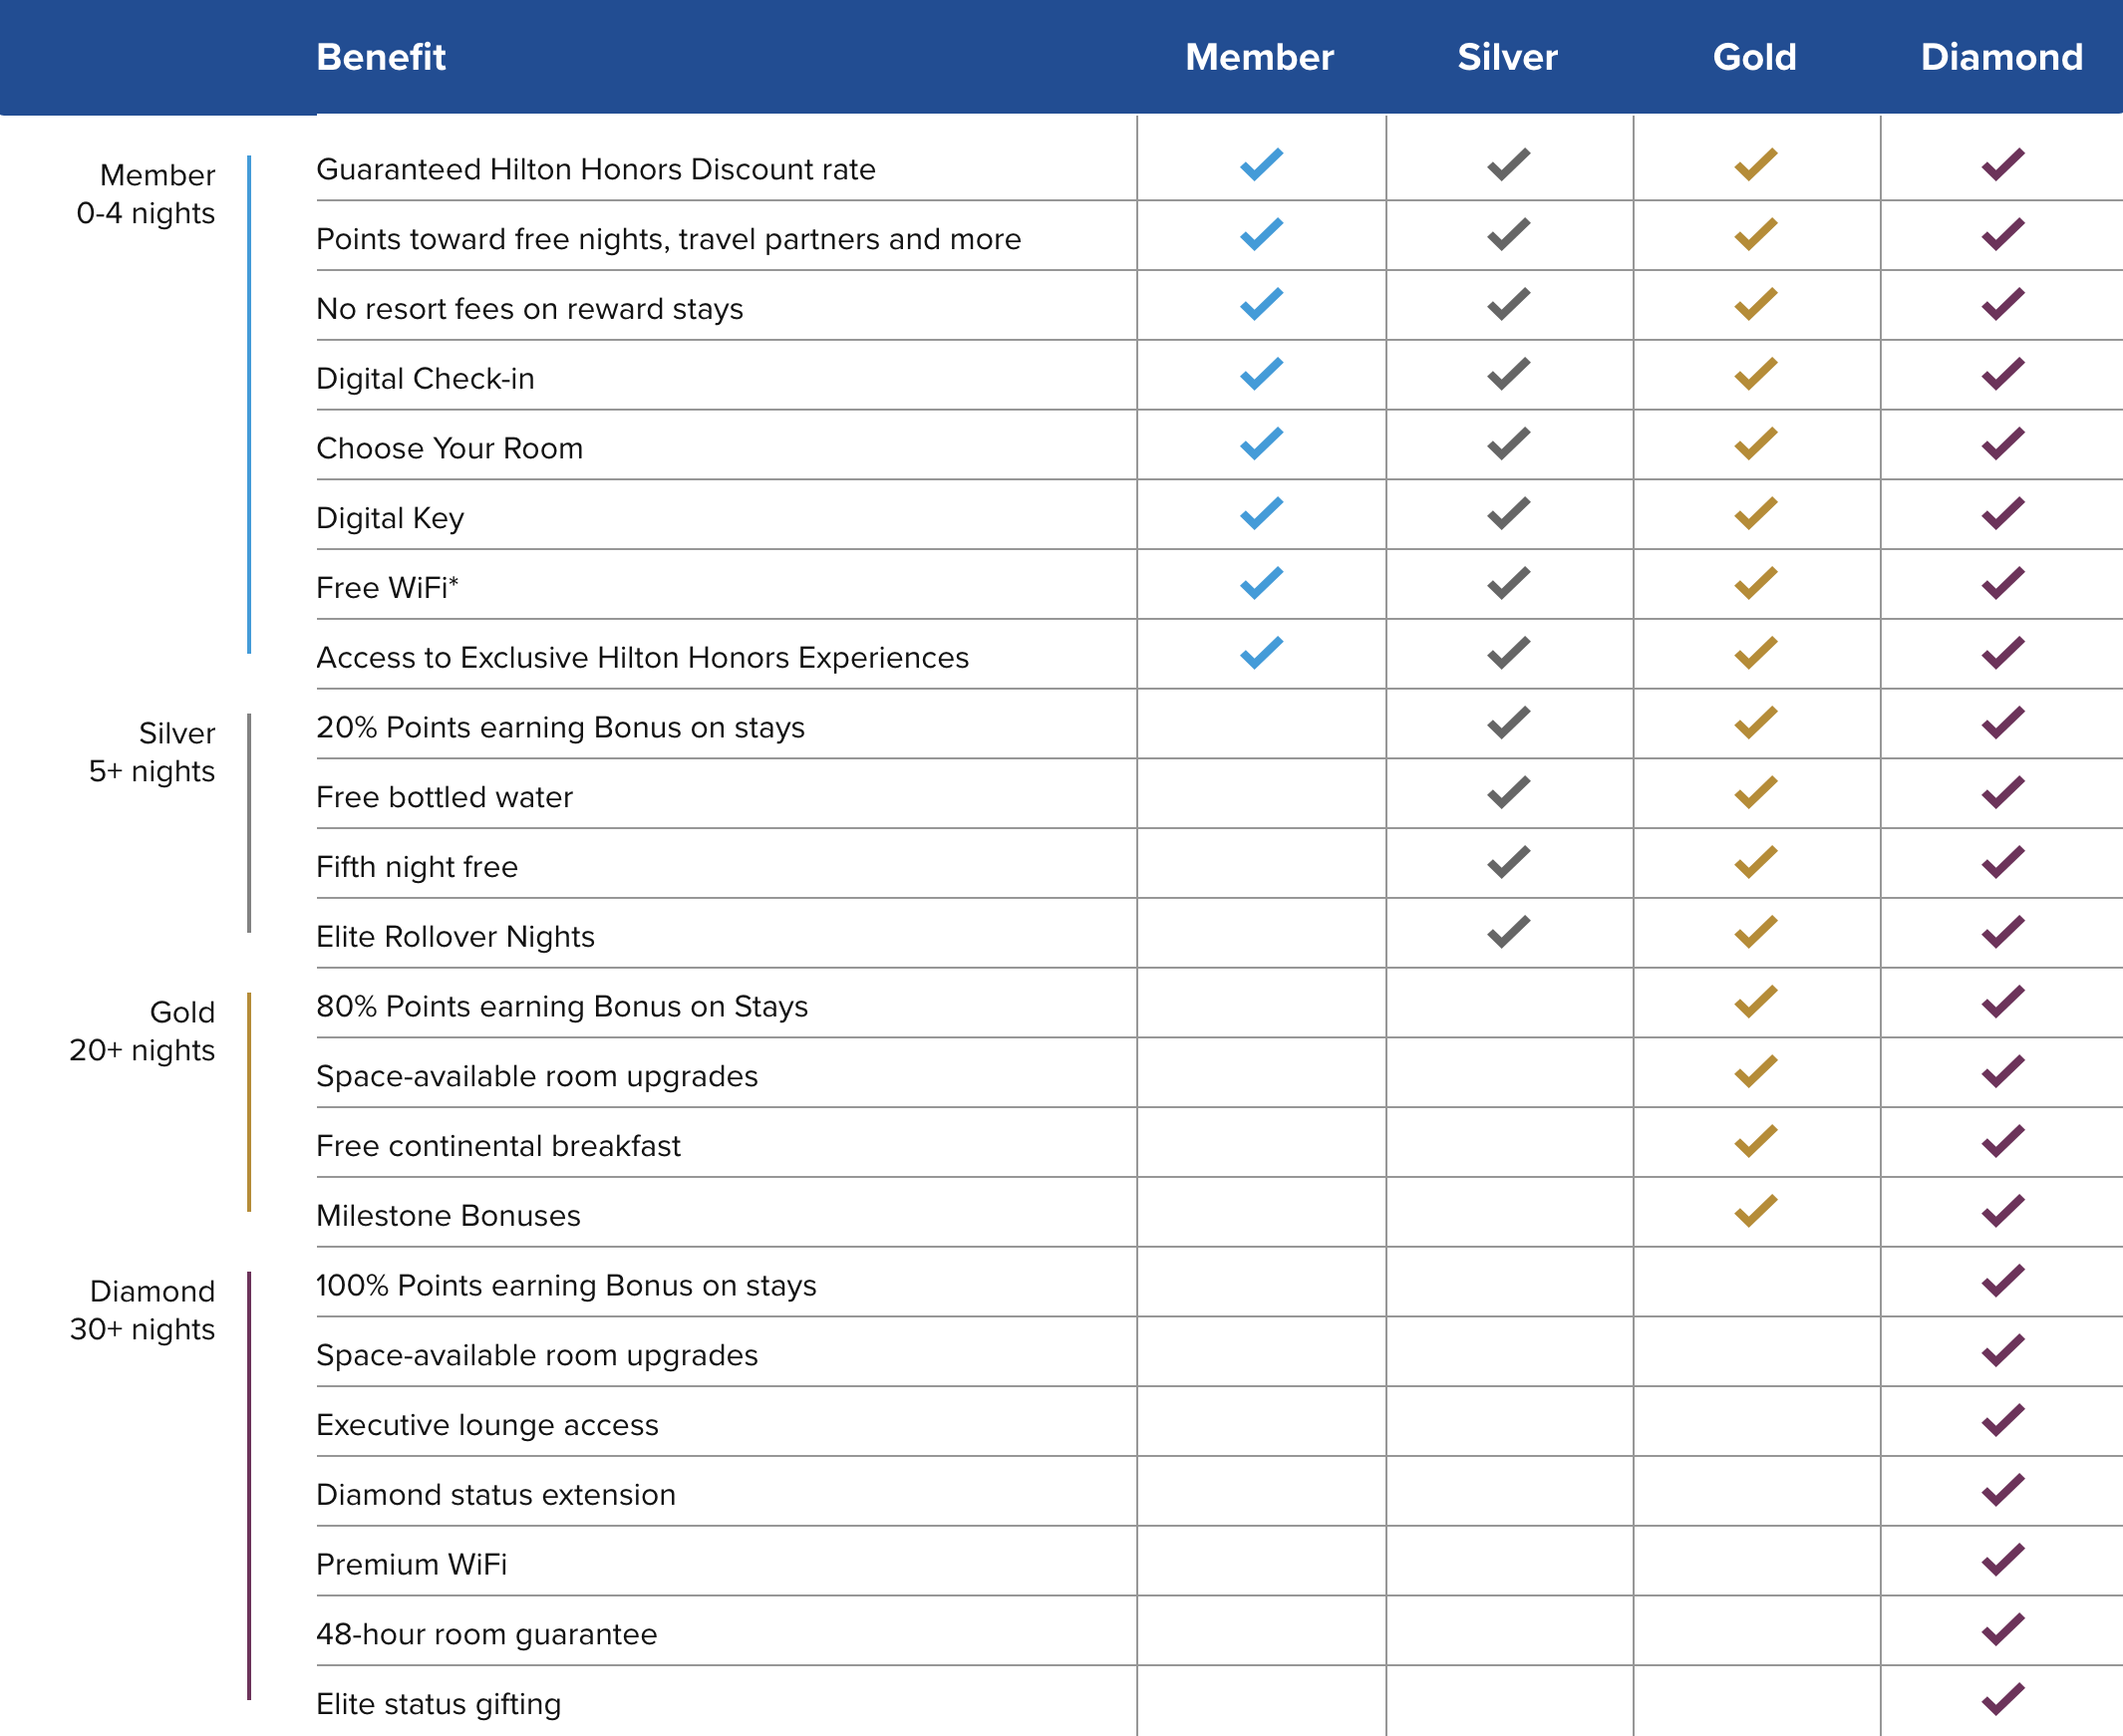
Task: Click the Gold column header
Action: (x=1754, y=57)
